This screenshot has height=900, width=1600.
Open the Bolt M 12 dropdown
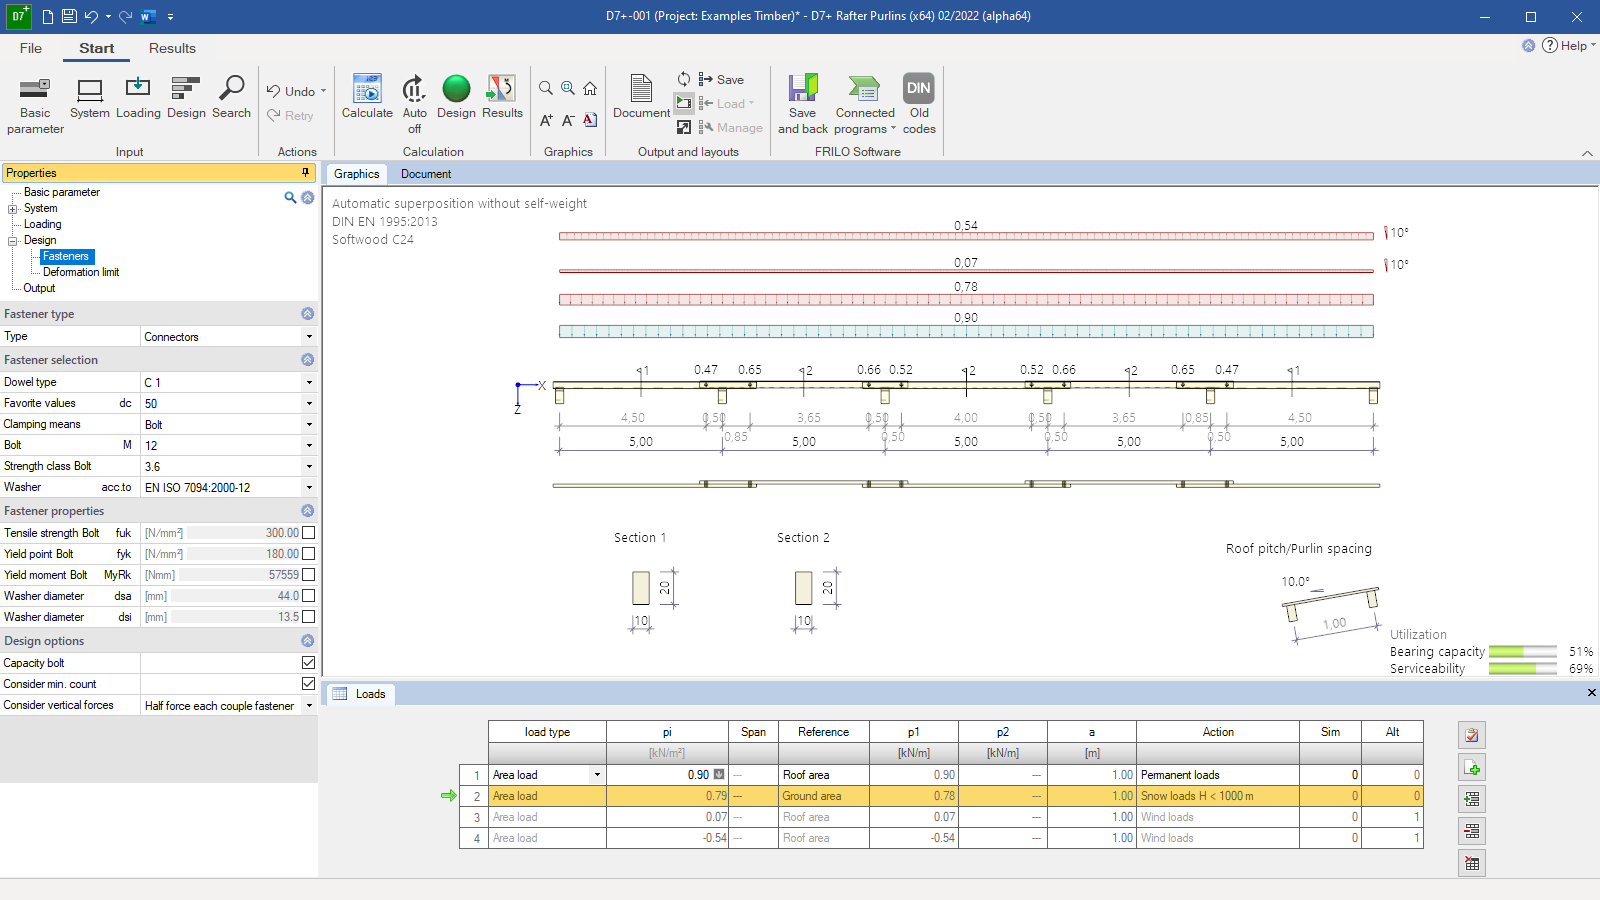coord(309,445)
